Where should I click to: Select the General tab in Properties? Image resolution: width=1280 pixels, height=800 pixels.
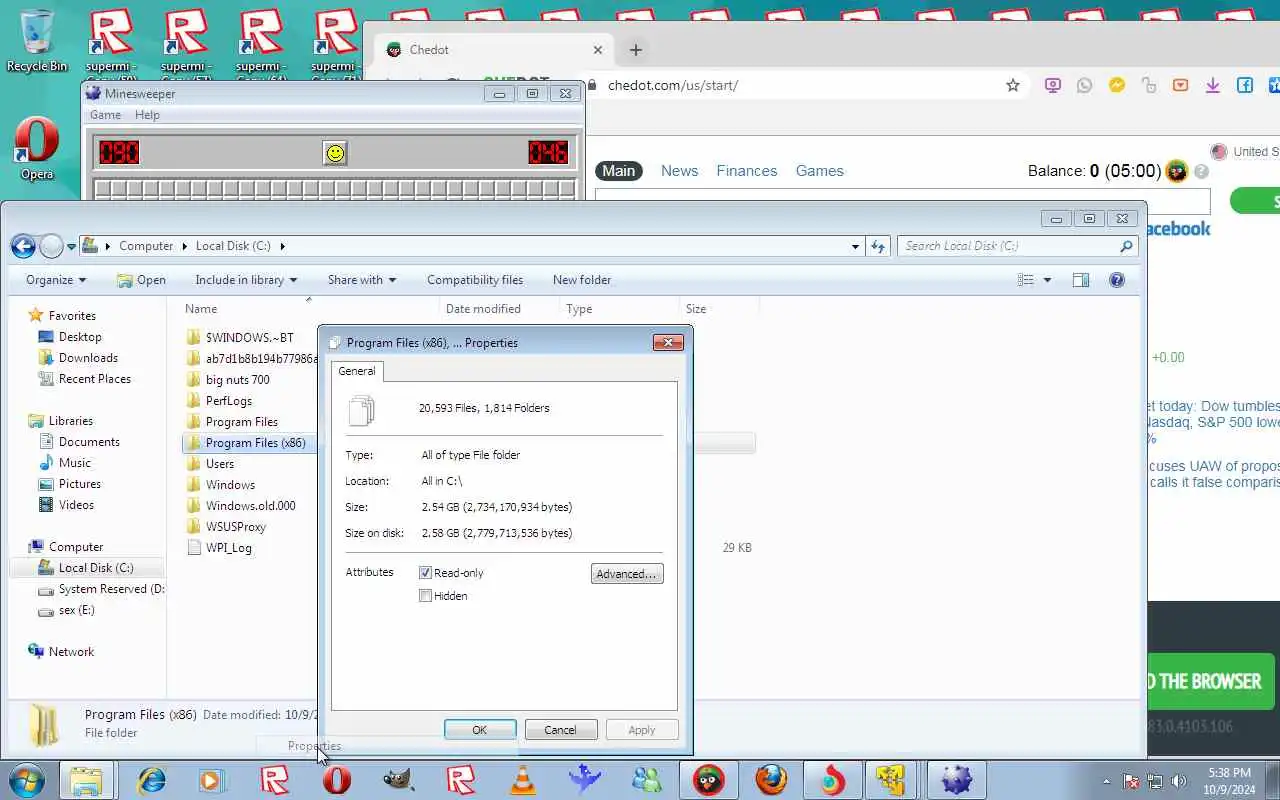pos(357,371)
